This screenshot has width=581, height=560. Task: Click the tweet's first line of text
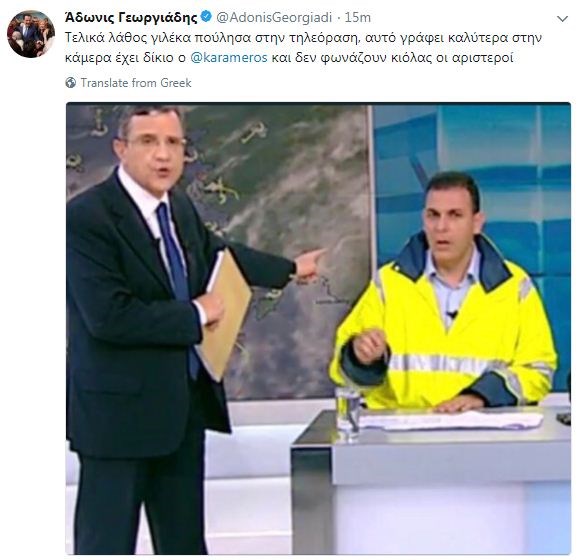click(x=303, y=38)
